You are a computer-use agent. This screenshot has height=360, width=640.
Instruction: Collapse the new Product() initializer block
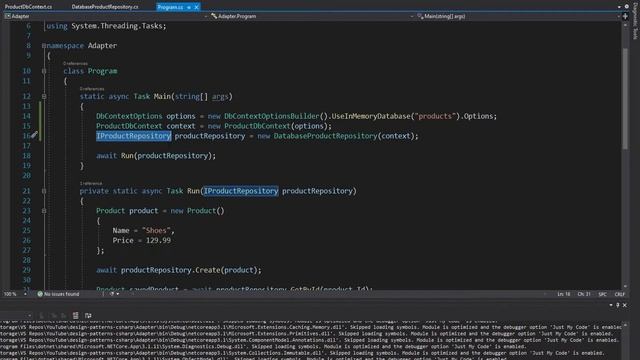tap(44, 211)
